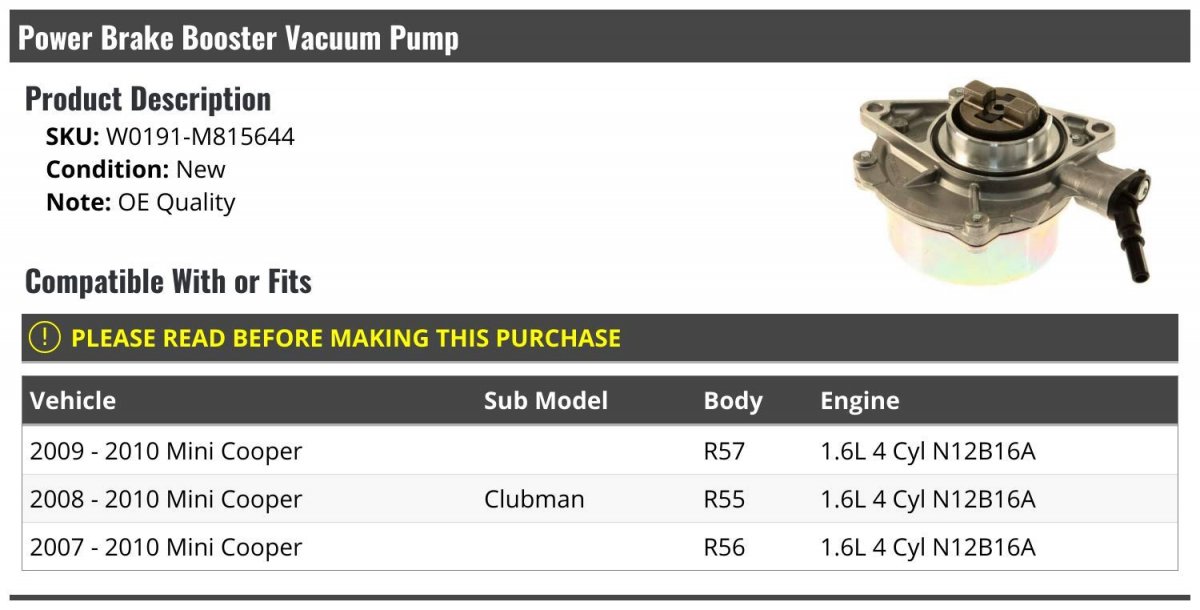The height and width of the screenshot is (610, 1200).
Task: Select the Power Brake Booster Vacuum Pump title
Action: [x=238, y=38]
